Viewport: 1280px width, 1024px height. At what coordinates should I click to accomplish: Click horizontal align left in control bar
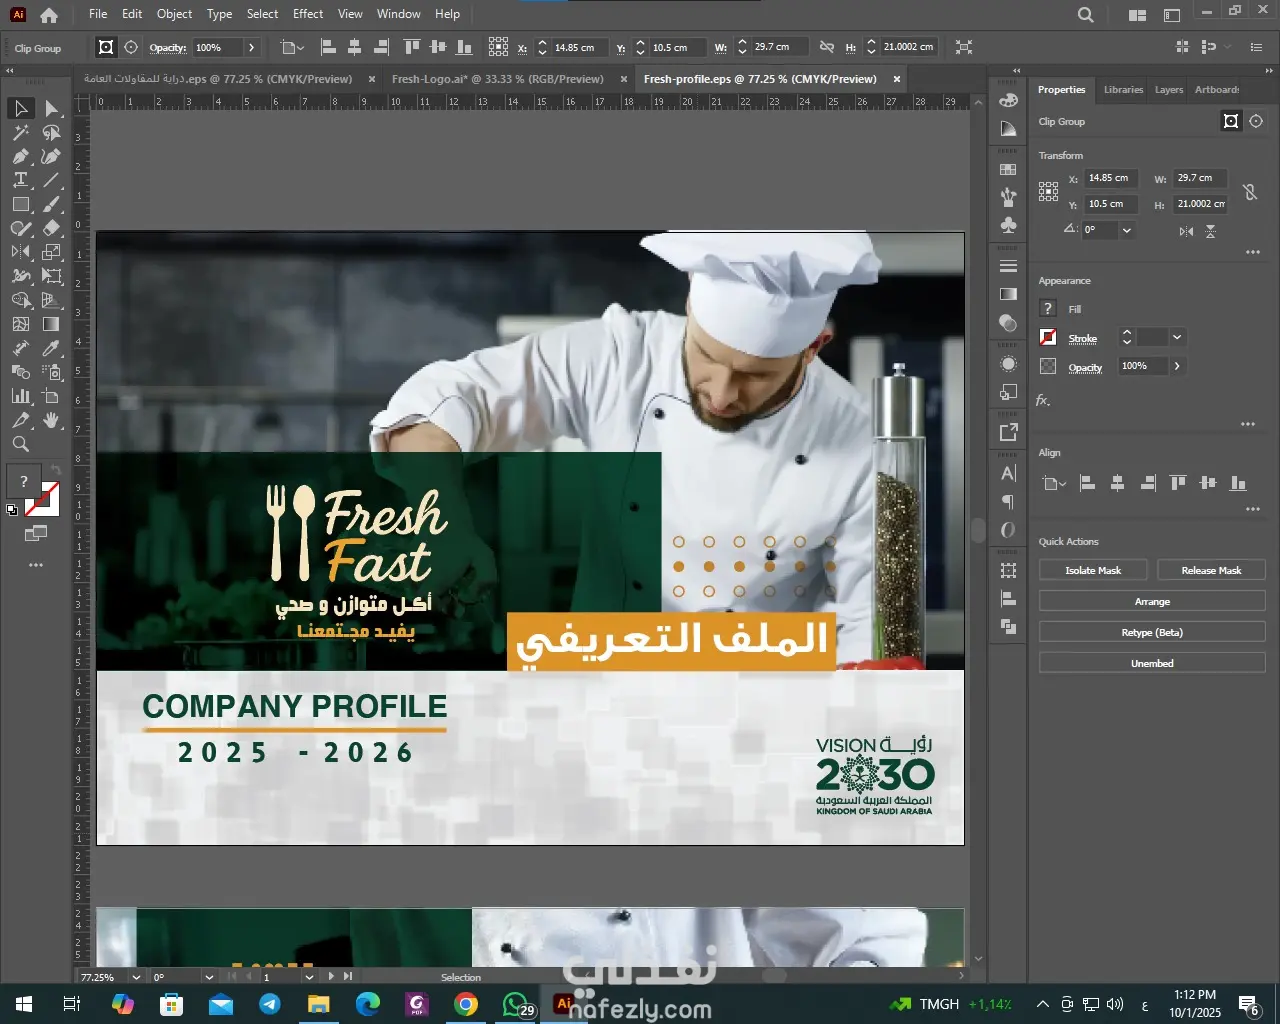[x=327, y=47]
